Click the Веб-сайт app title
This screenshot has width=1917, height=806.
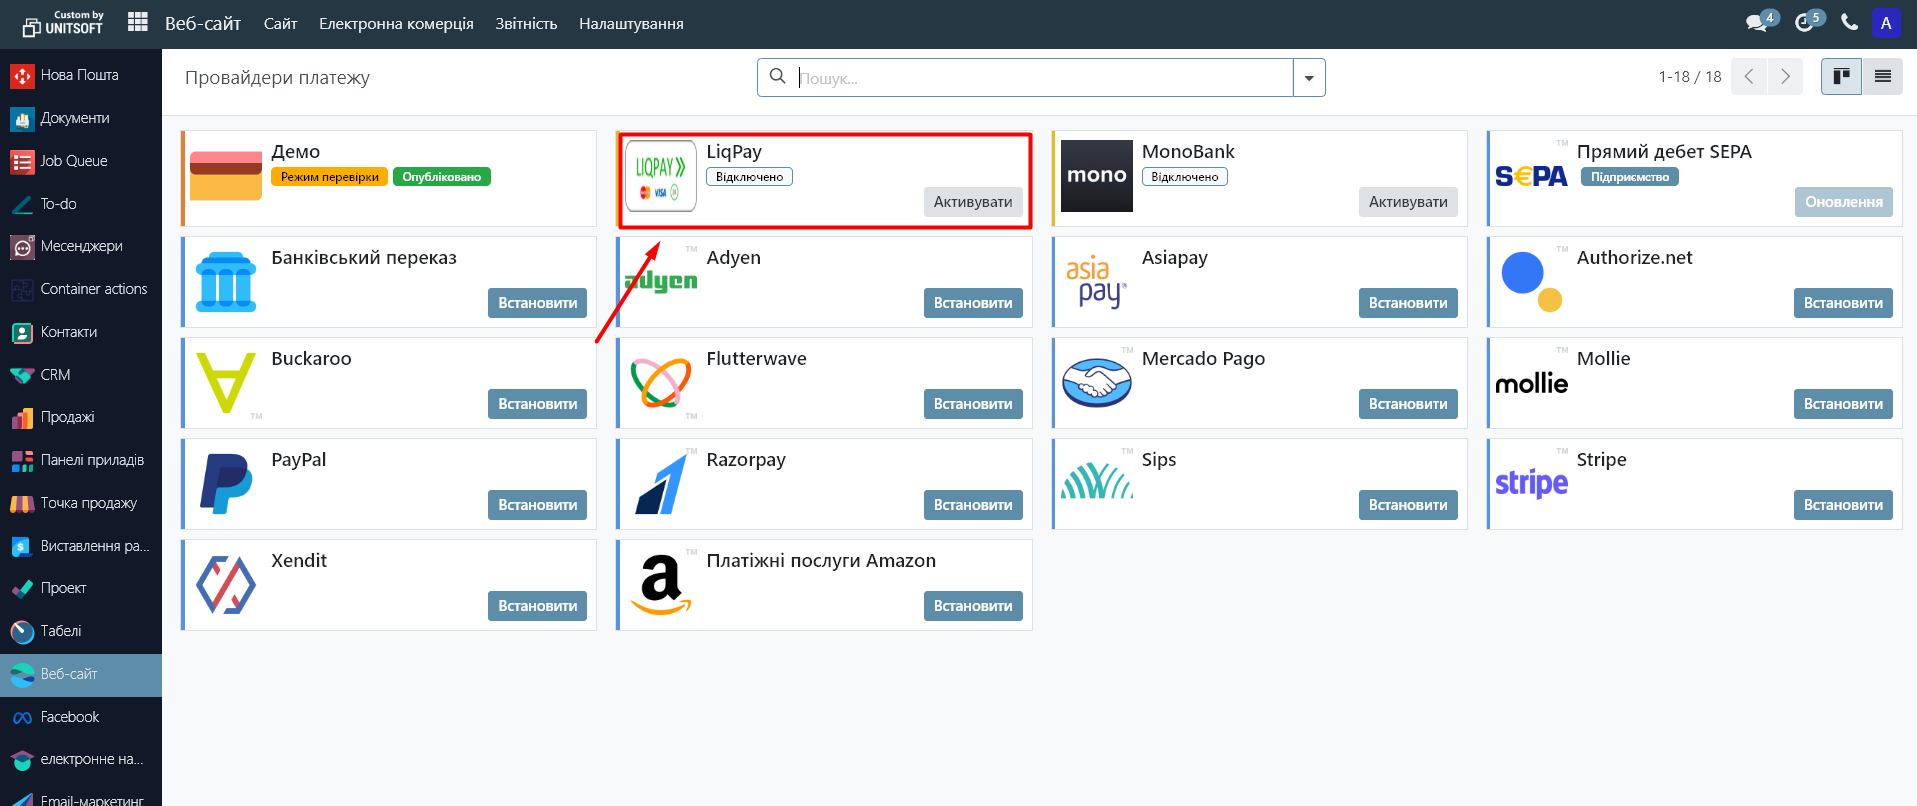pyautogui.click(x=203, y=23)
